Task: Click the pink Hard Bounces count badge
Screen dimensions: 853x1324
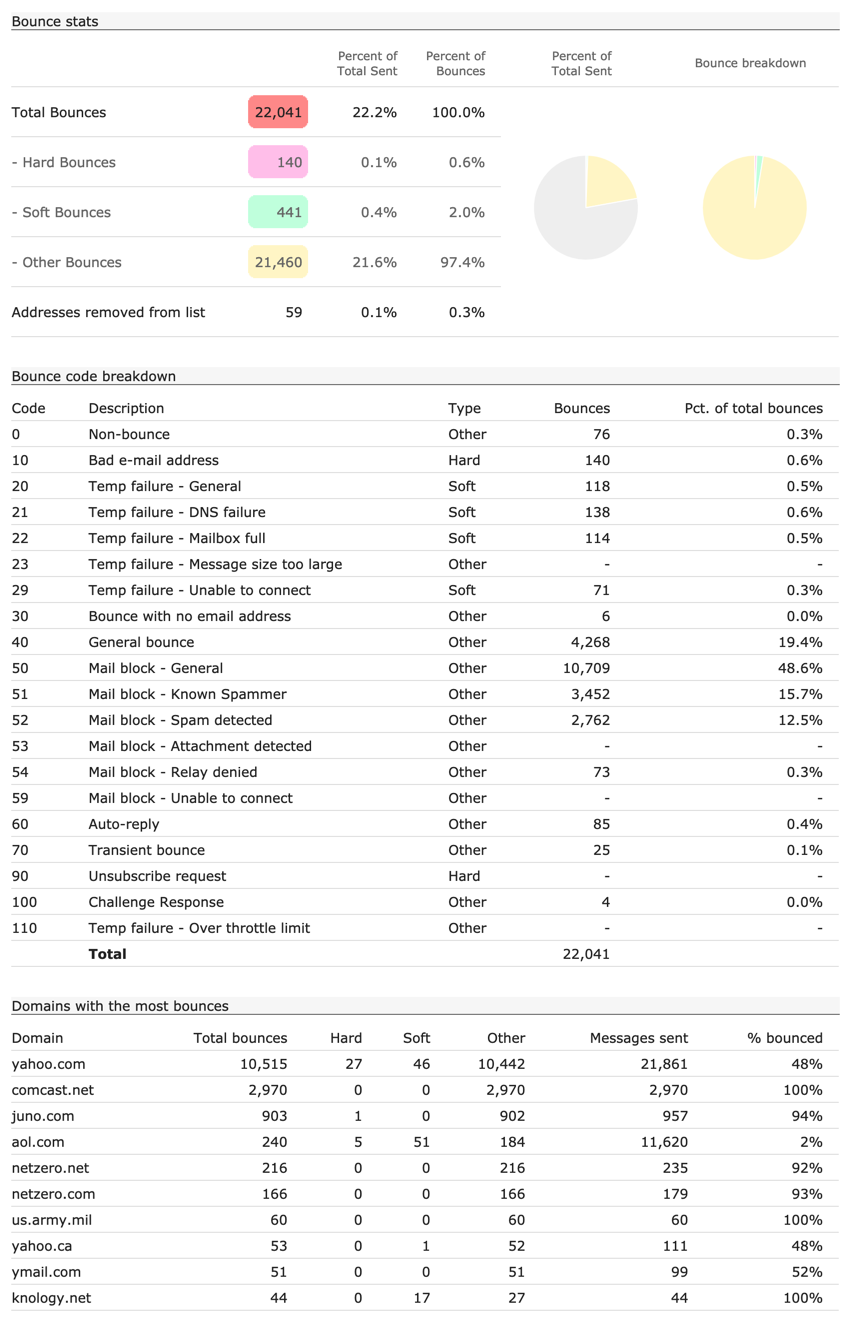Action: coord(278,162)
